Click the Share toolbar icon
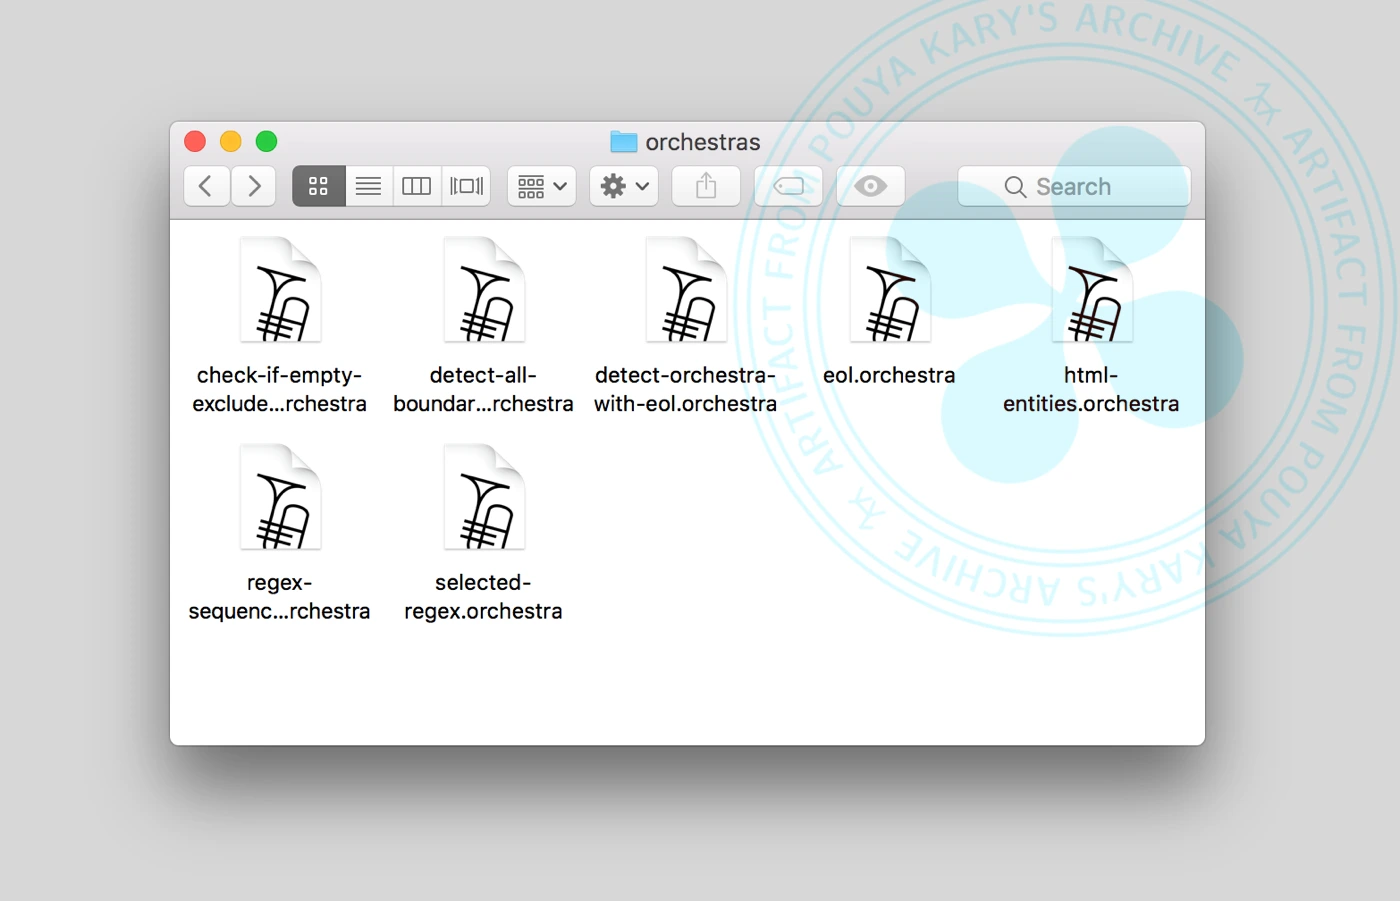Image resolution: width=1400 pixels, height=901 pixels. (706, 186)
